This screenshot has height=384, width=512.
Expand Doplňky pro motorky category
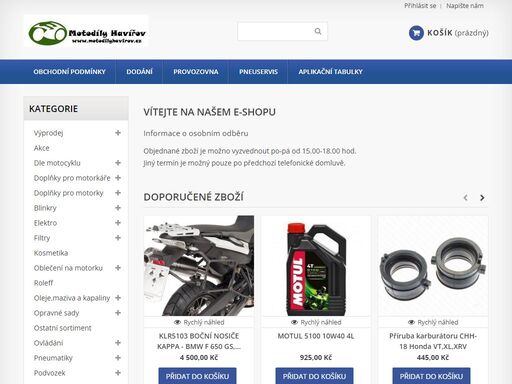pyautogui.click(x=118, y=193)
